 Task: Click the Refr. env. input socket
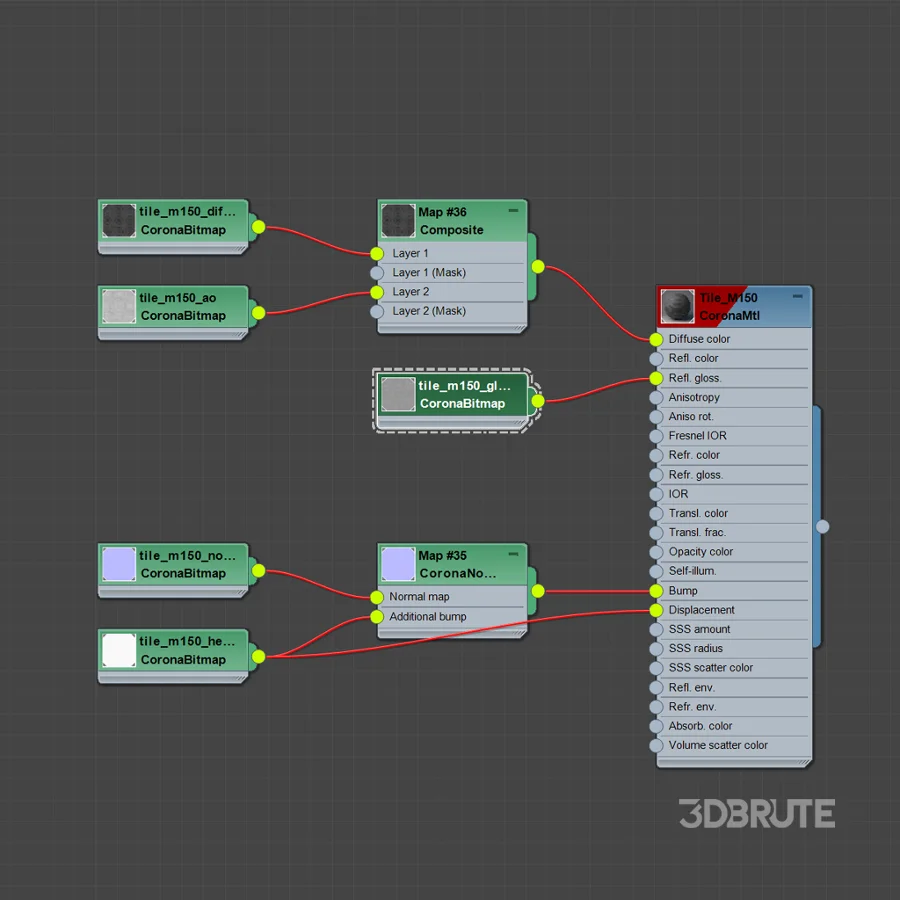point(656,707)
